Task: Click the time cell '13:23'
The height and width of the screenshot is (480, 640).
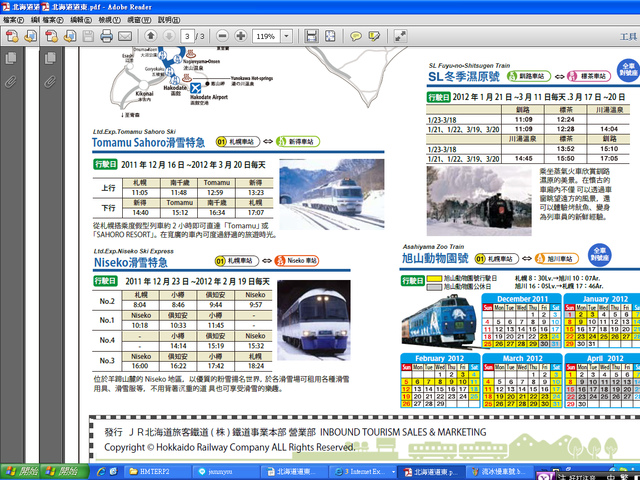Action: click(x=256, y=192)
